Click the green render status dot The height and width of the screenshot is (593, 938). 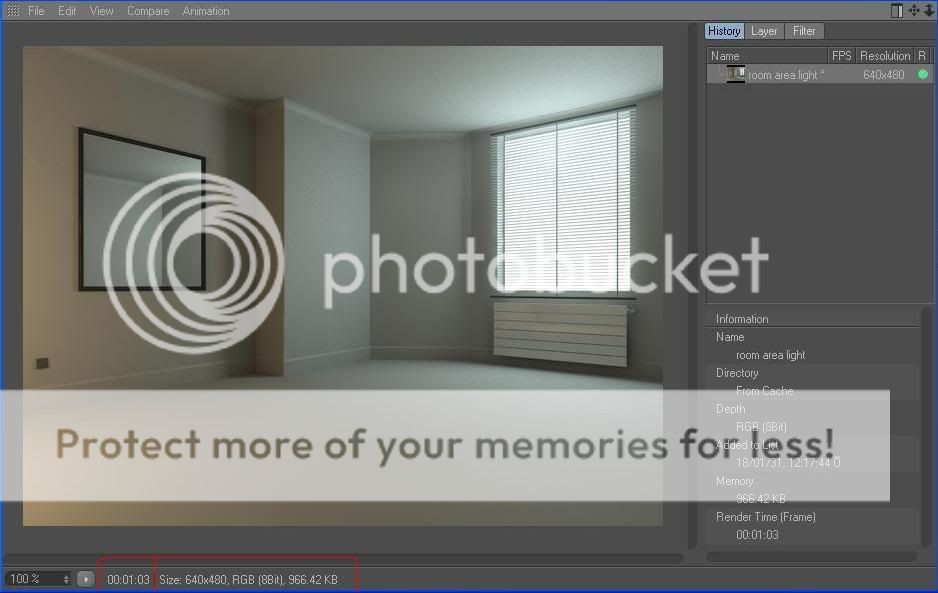pyautogui.click(x=922, y=74)
